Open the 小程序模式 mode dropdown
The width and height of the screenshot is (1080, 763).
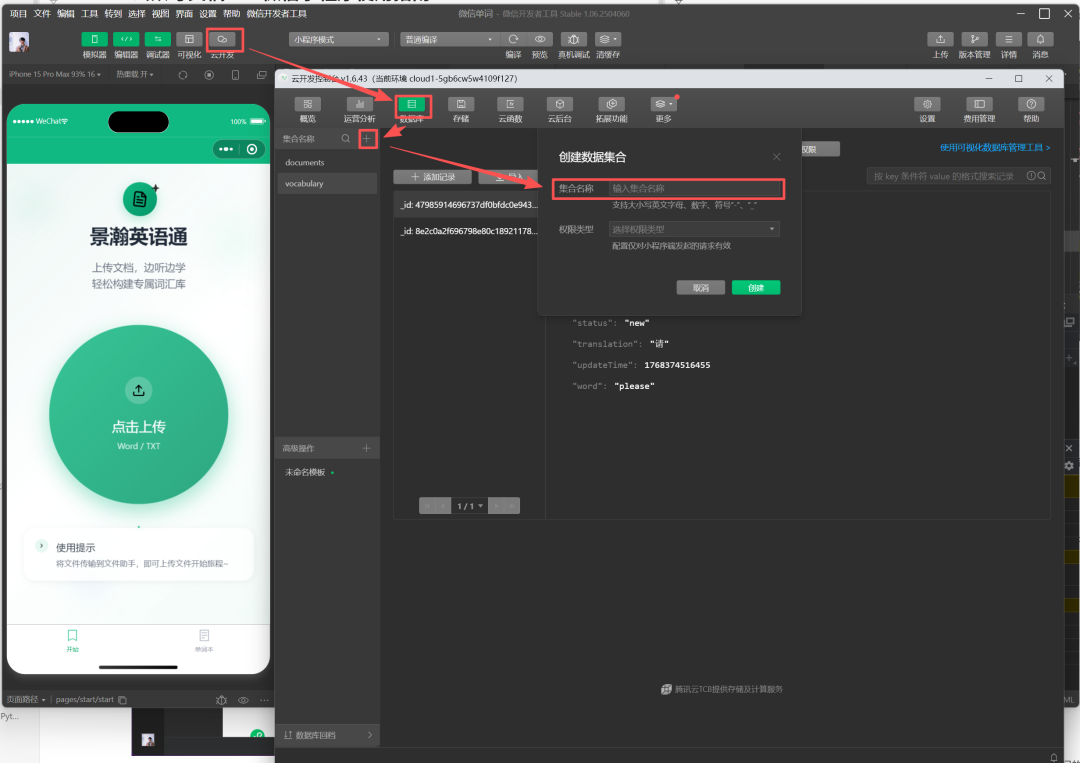[x=338, y=39]
